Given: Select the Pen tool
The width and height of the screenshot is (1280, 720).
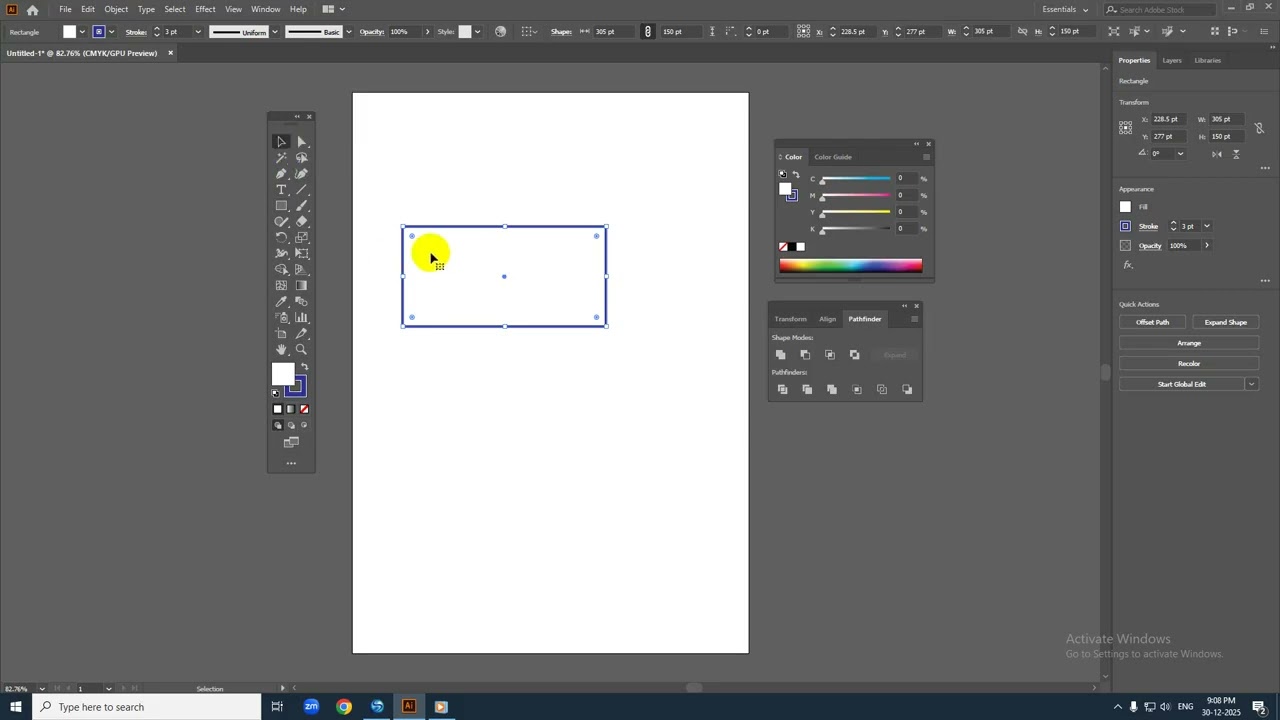Looking at the screenshot, I should pyautogui.click(x=281, y=174).
